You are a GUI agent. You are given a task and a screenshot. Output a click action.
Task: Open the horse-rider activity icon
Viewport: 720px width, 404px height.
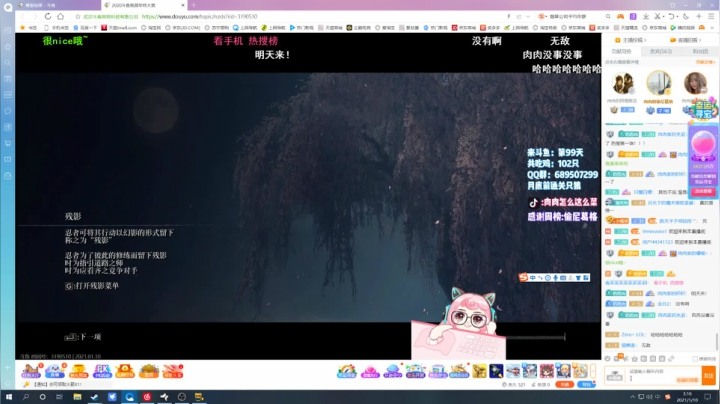pos(31,371)
